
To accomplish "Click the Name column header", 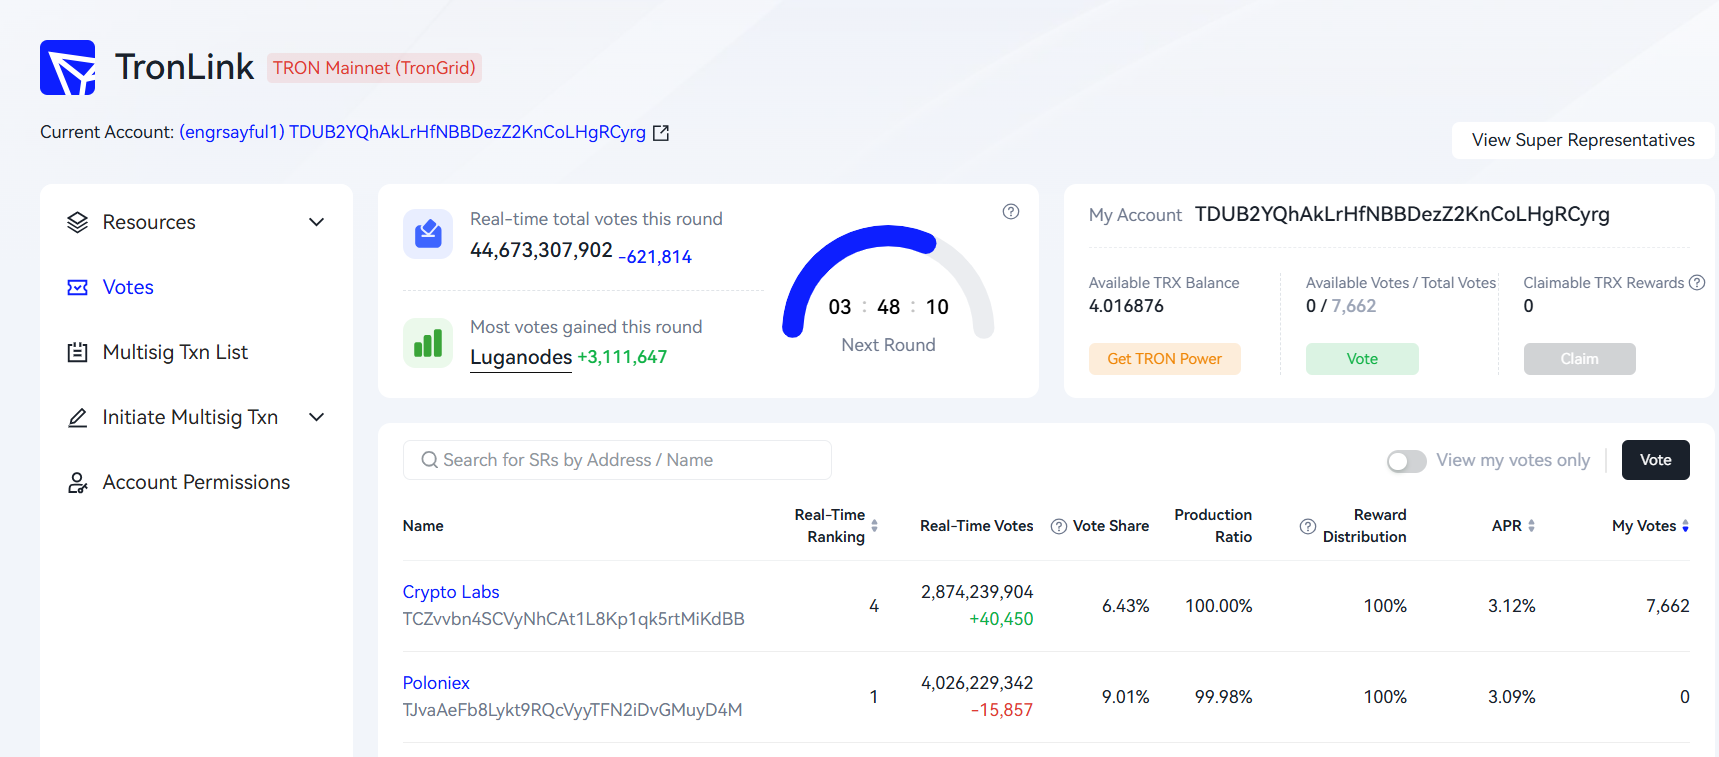I will pyautogui.click(x=423, y=526).
